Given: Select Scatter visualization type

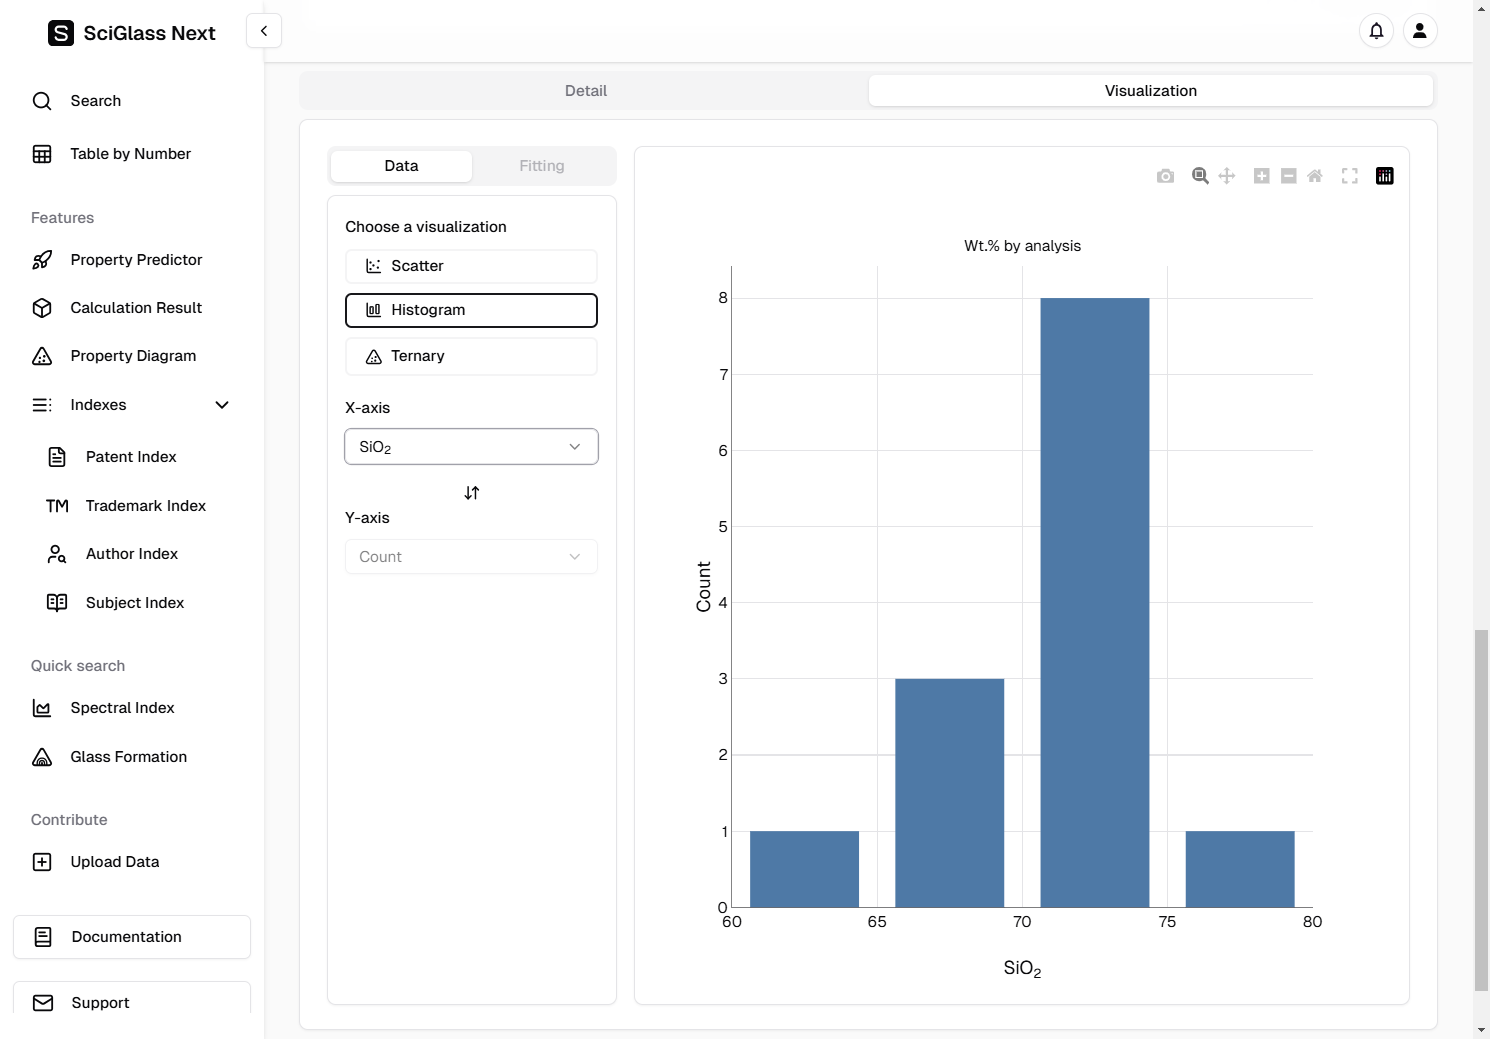Looking at the screenshot, I should (471, 266).
